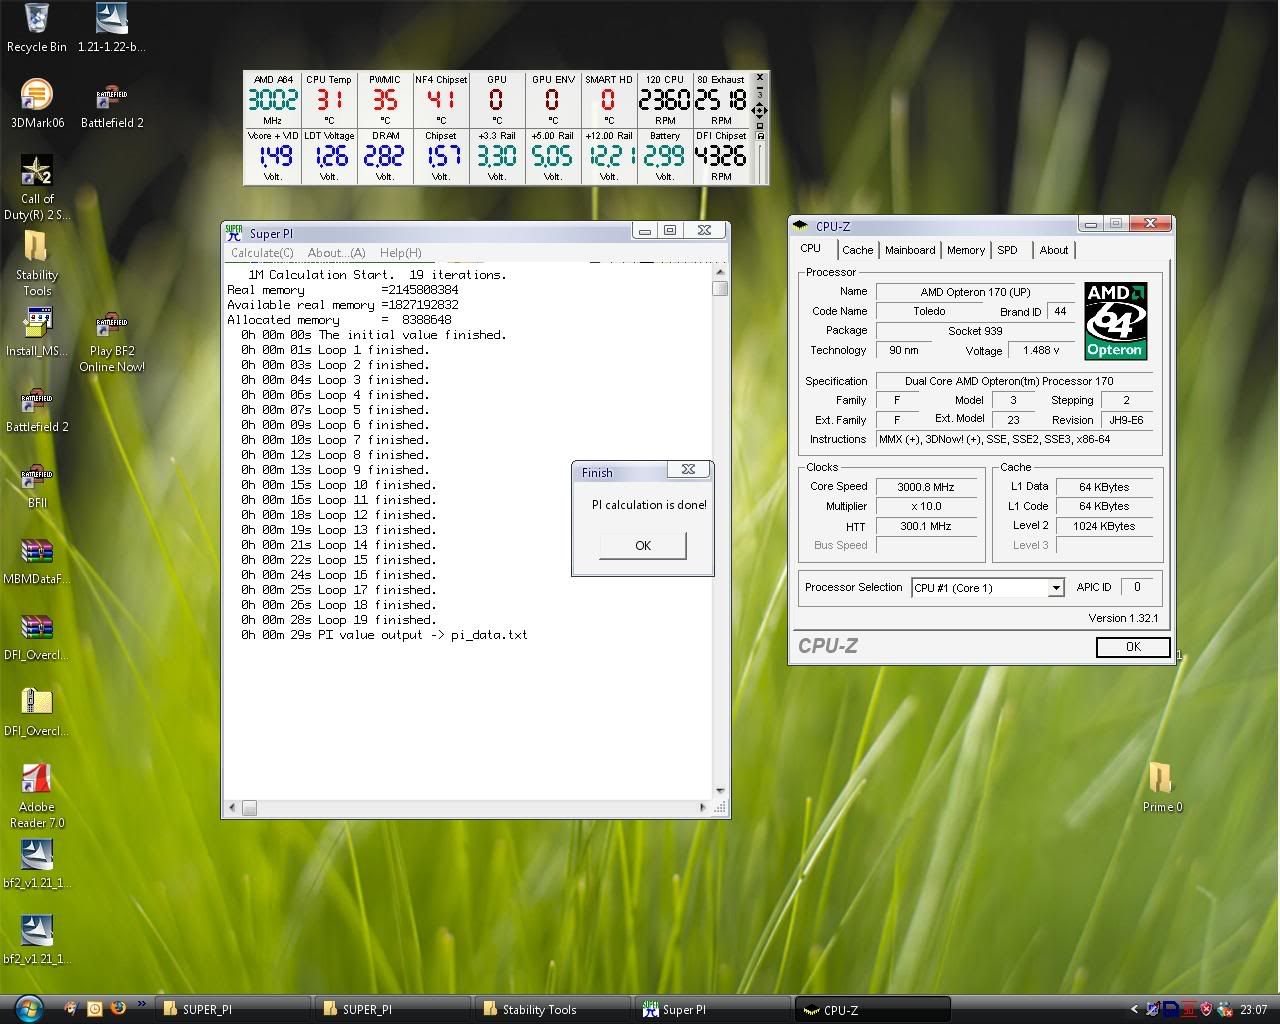Select the CPU tab in CPU-Z
Viewport: 1280px width, 1024px height.
[x=811, y=248]
